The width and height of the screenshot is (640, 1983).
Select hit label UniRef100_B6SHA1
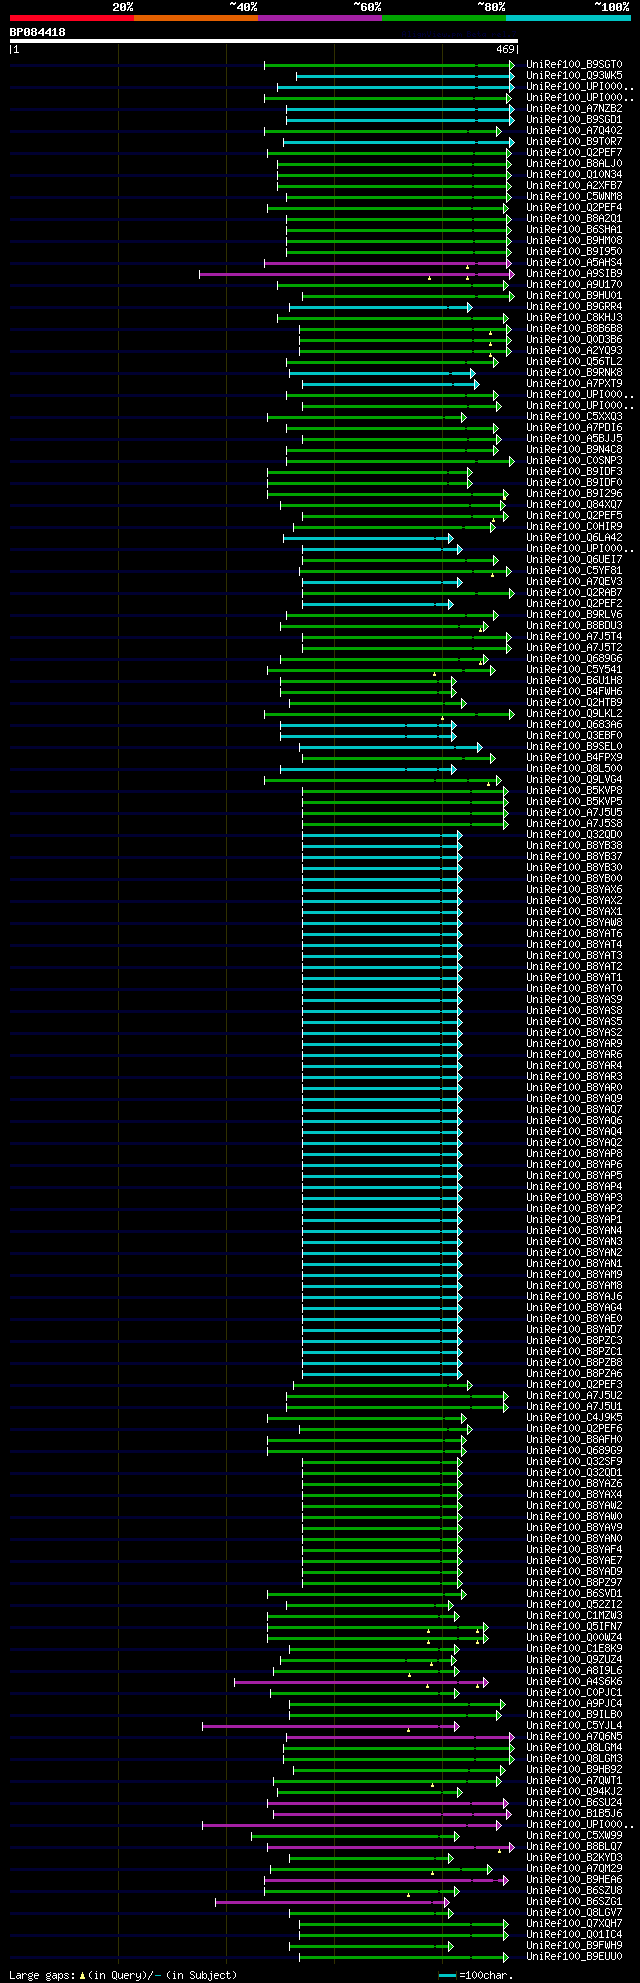pos(574,230)
